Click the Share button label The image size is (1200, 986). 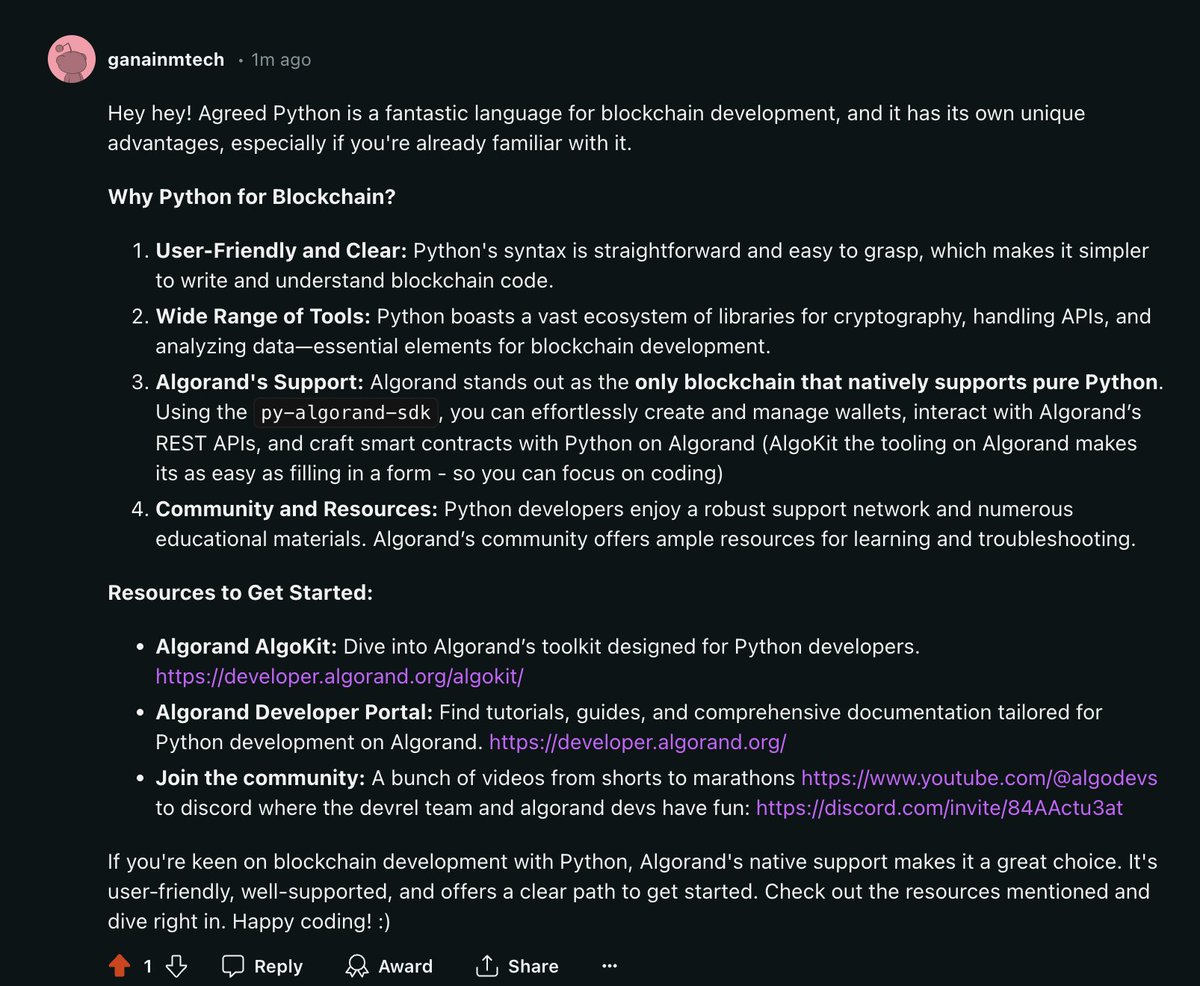(x=533, y=967)
